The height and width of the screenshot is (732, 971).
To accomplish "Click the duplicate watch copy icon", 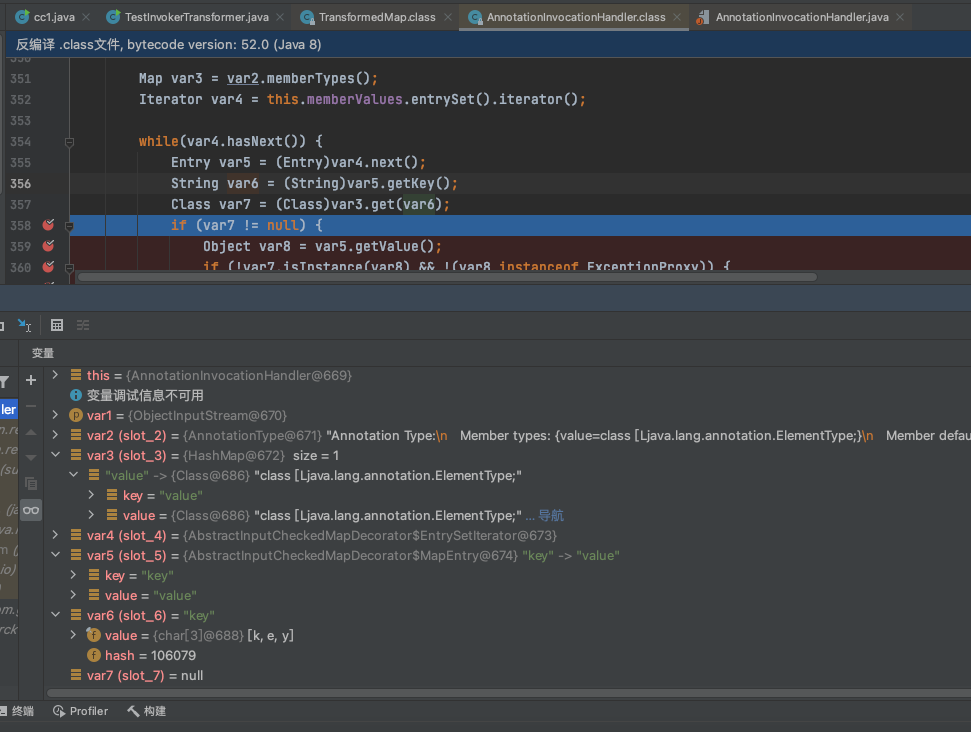I will coord(31,484).
